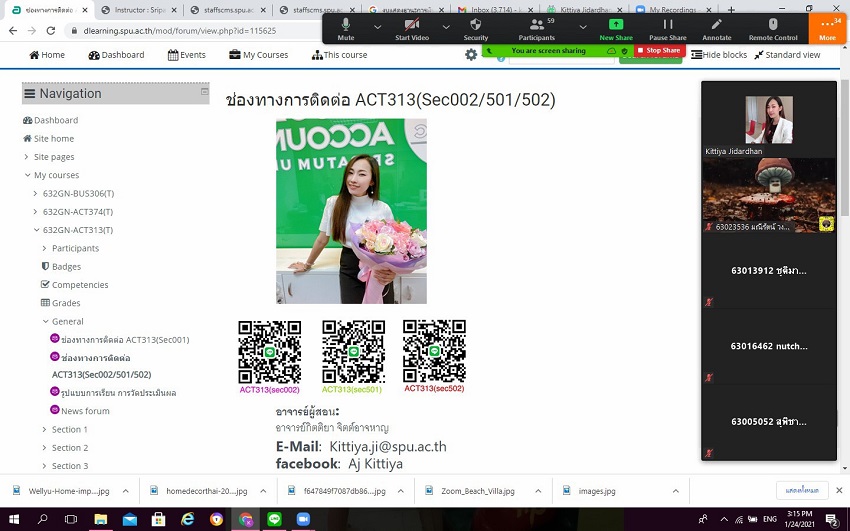Viewport: 850px width, 531px height.
Task: Open Events in top menu
Action: pyautogui.click(x=187, y=55)
